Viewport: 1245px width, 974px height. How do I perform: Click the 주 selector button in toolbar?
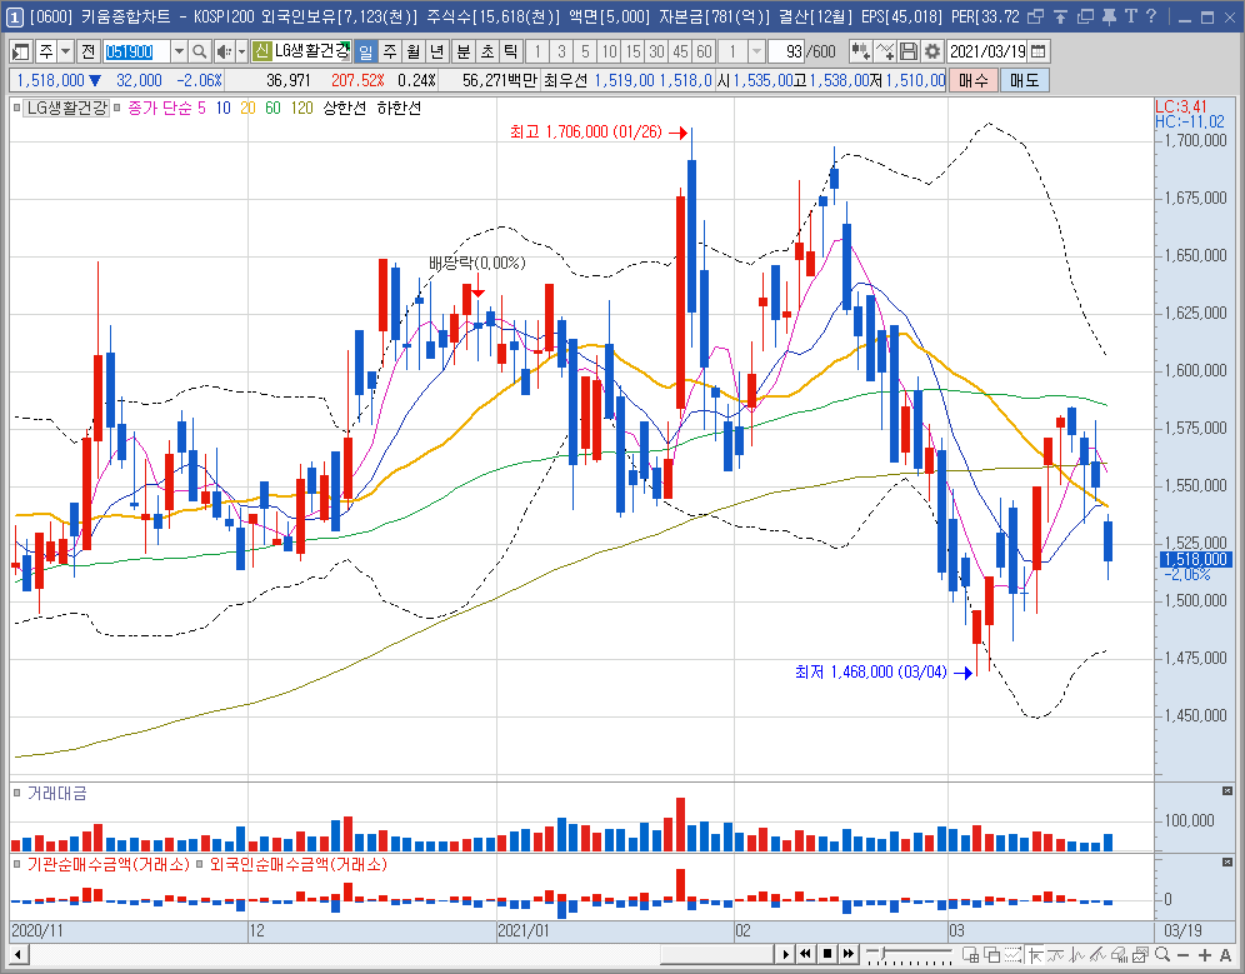coord(46,51)
